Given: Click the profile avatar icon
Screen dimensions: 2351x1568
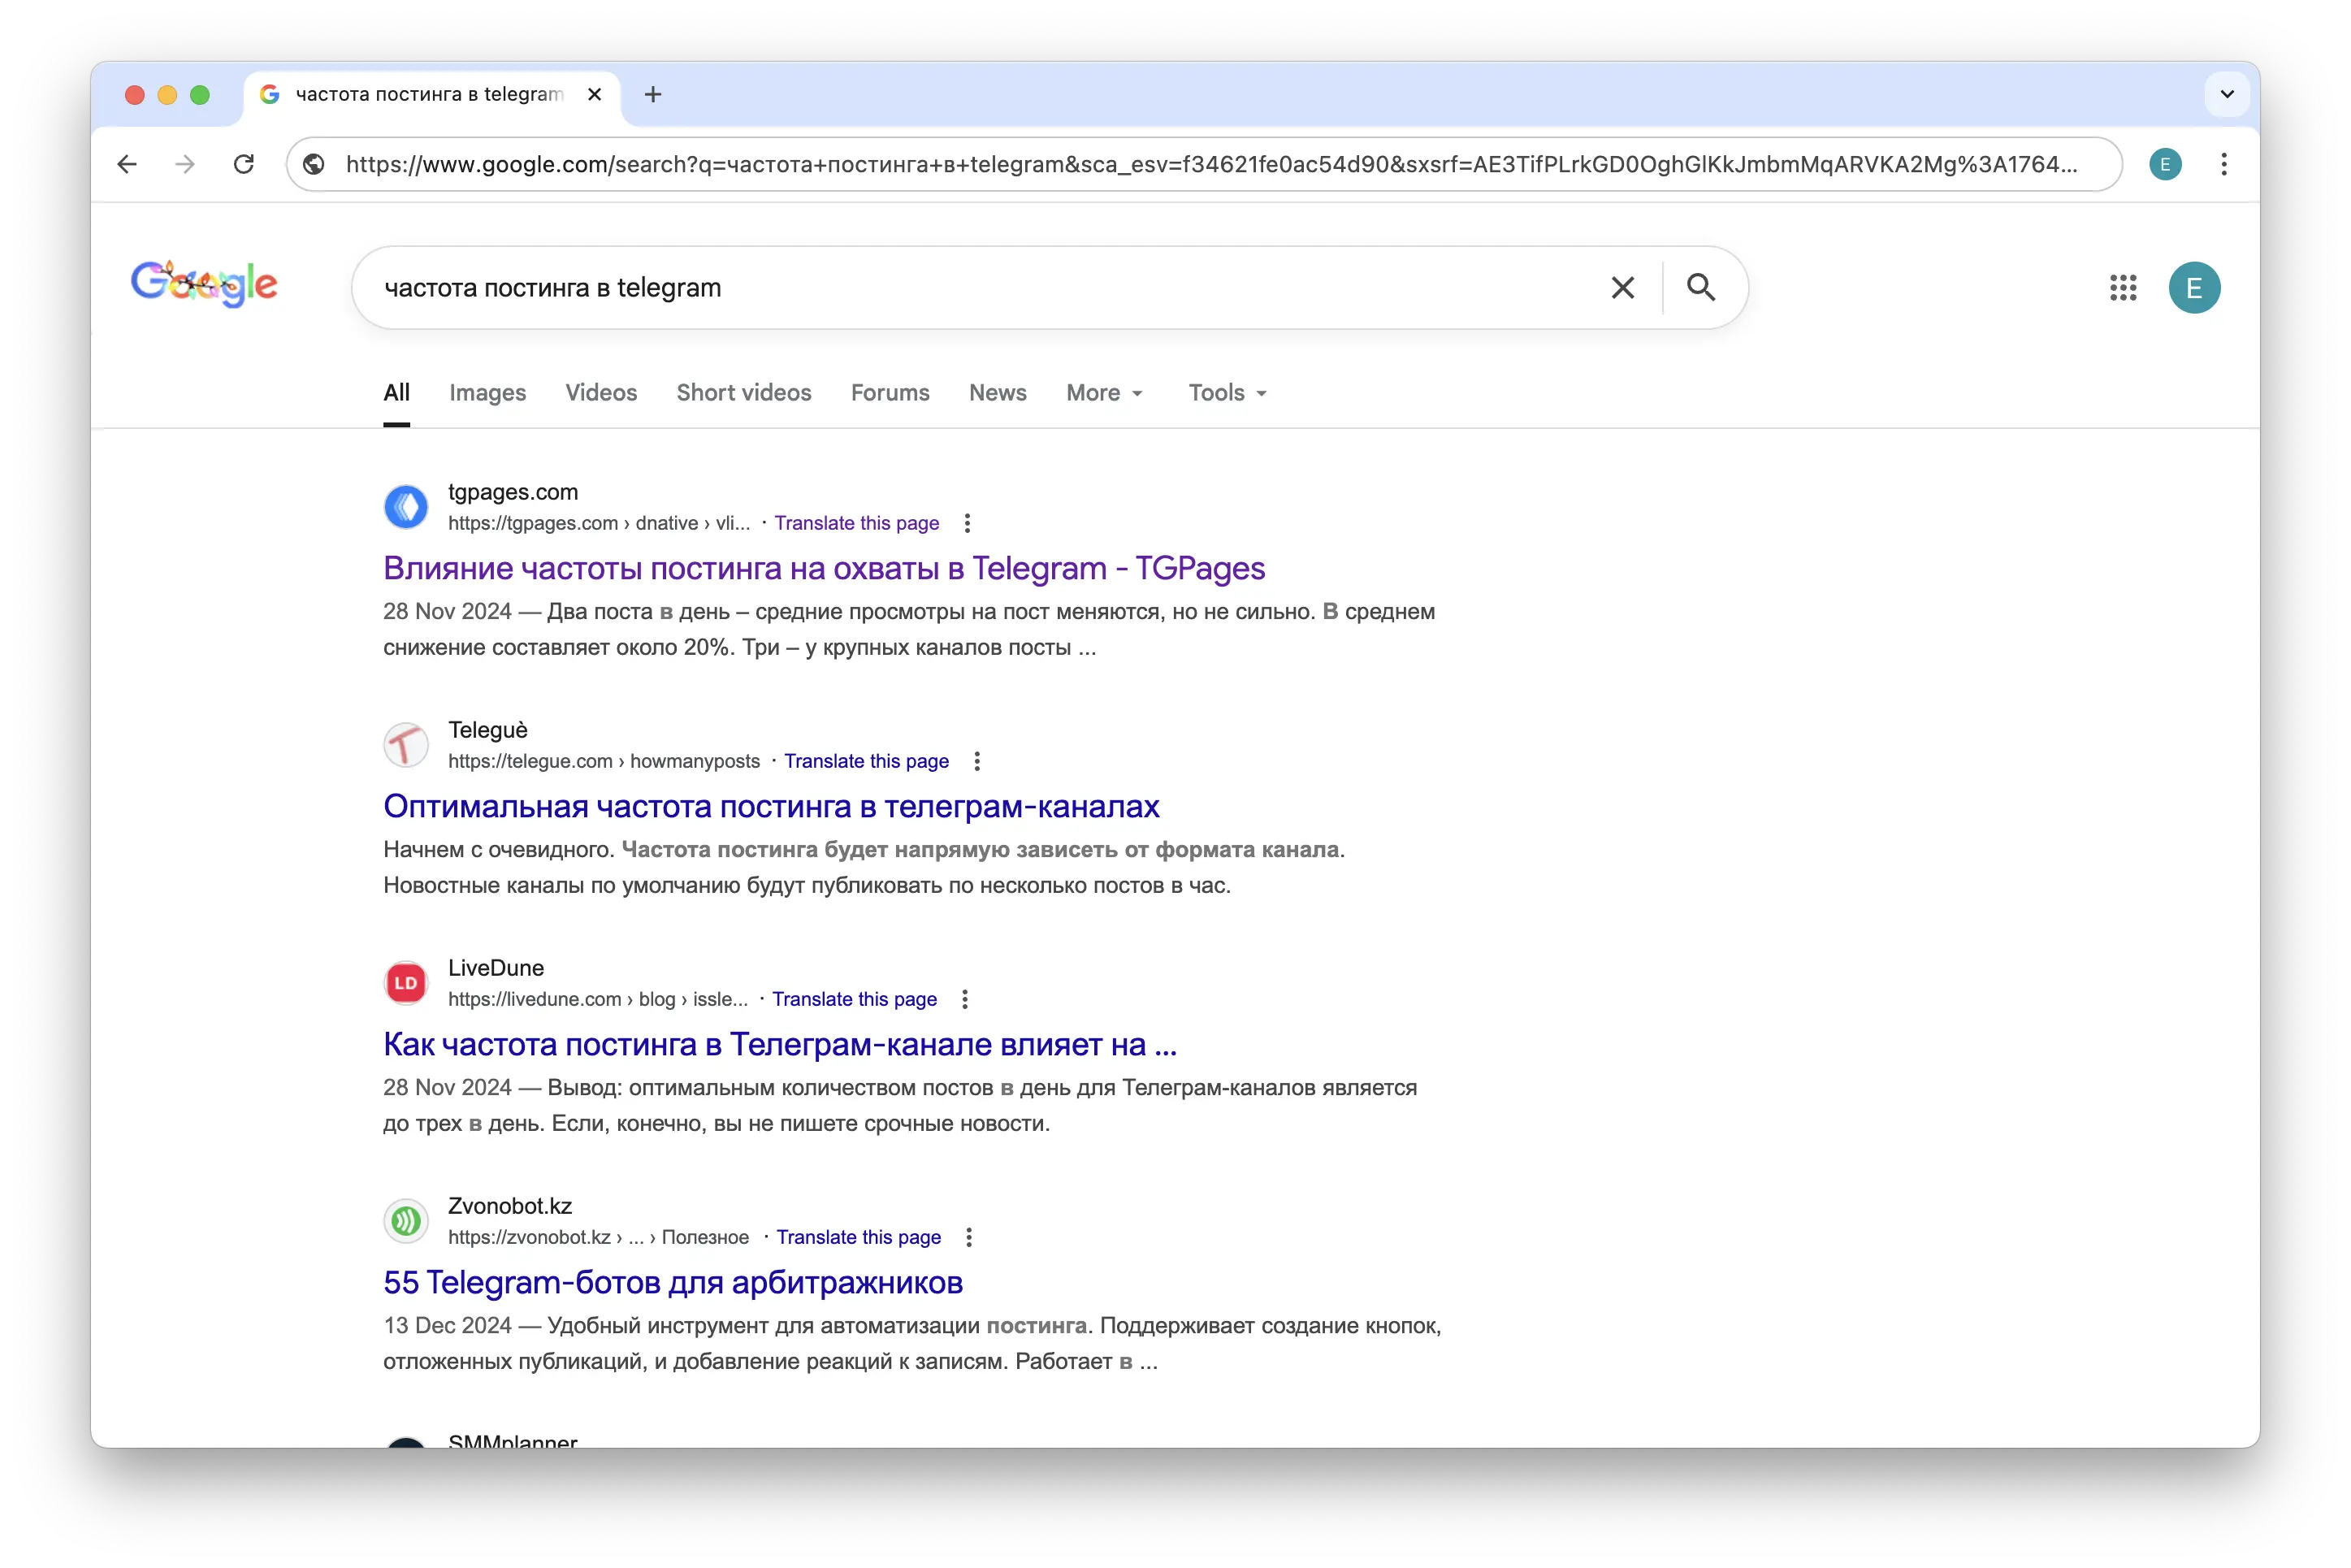Looking at the screenshot, I should (2196, 287).
